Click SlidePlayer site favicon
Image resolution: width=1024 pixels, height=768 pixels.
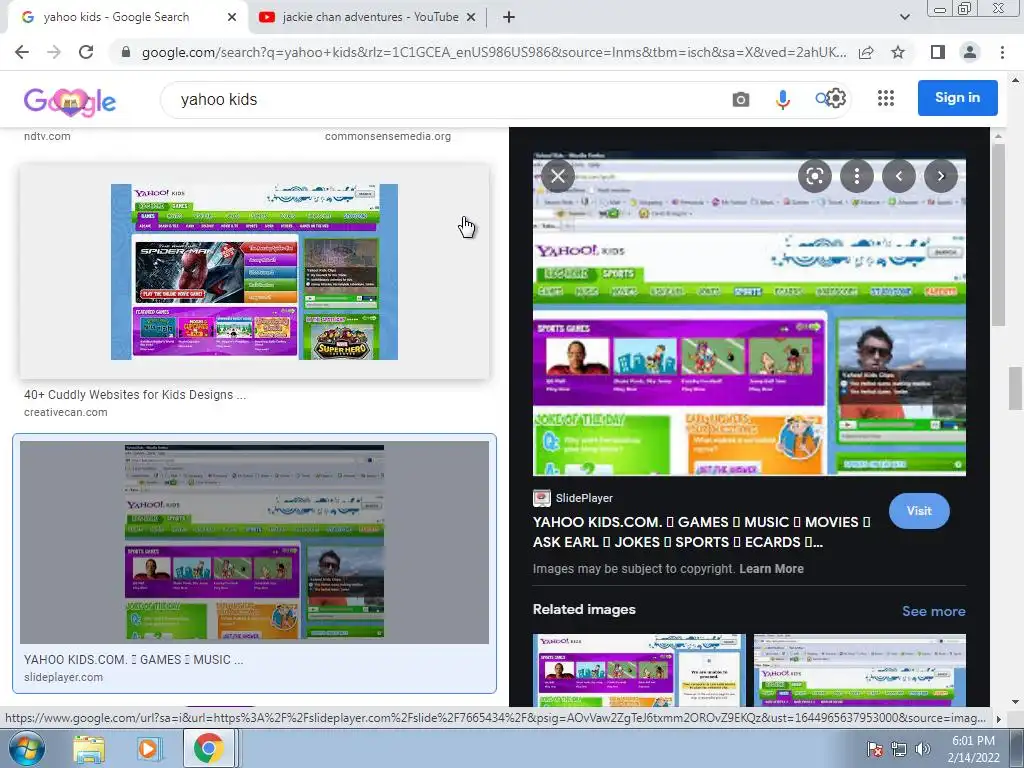coord(541,498)
